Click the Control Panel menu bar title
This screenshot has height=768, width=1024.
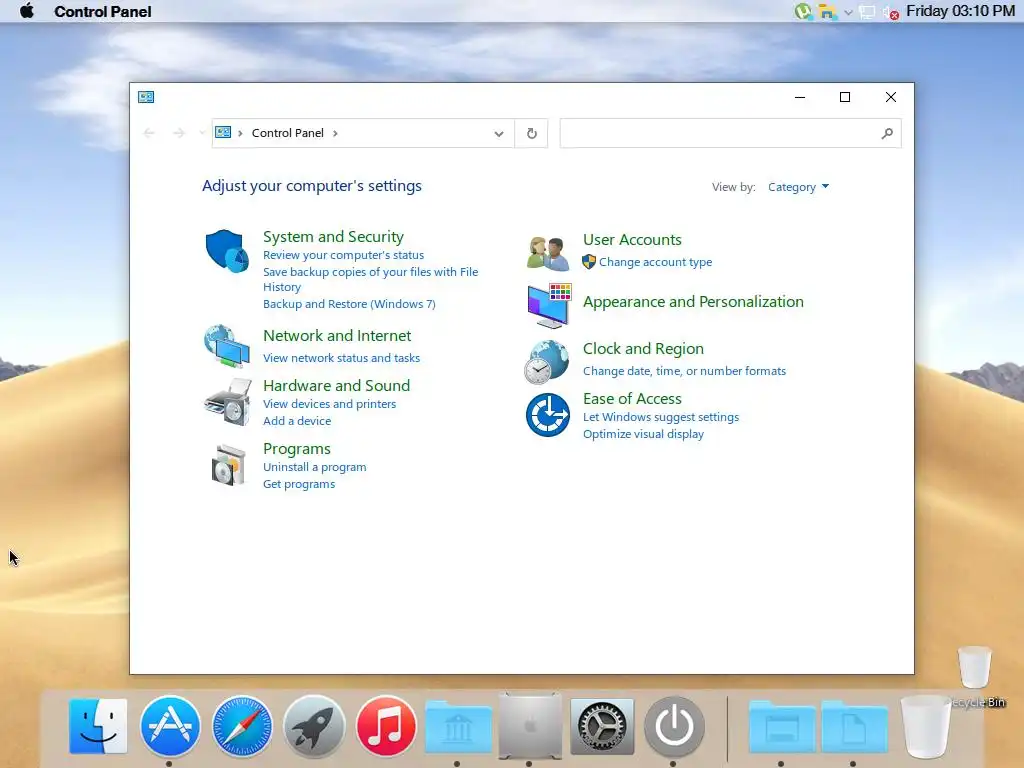coord(103,12)
